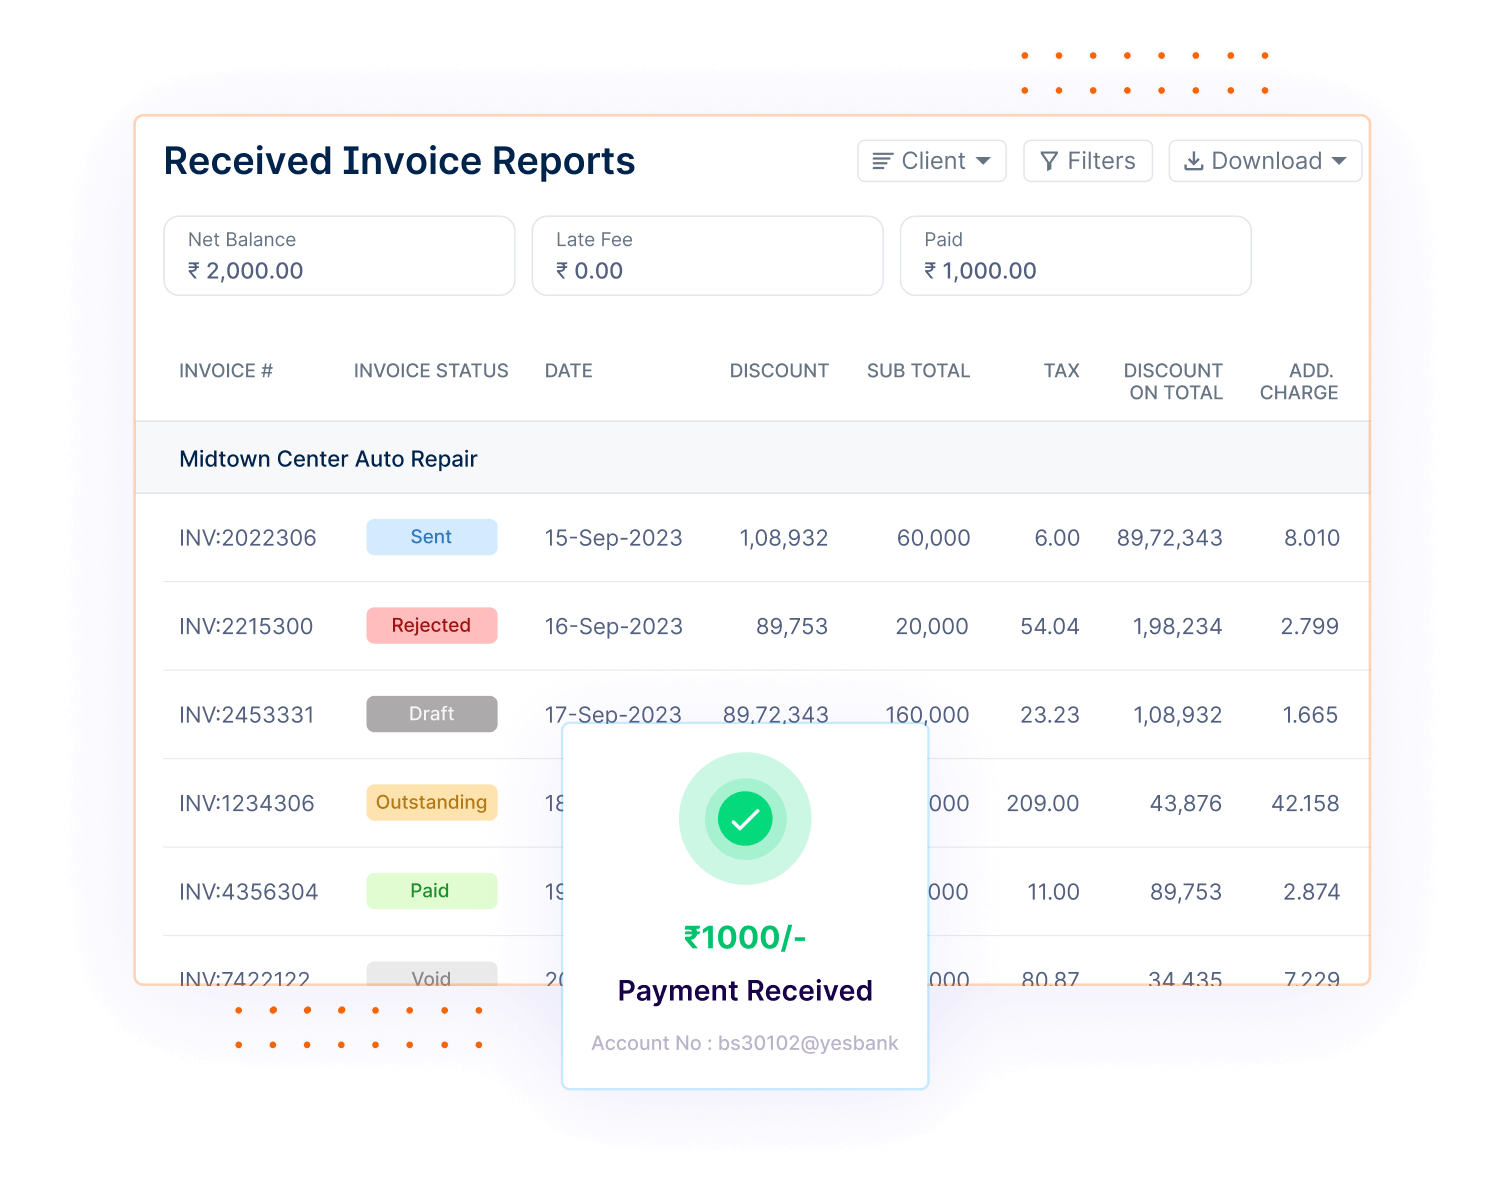
Task: Click add. charge value 42.158
Action: click(x=1305, y=804)
